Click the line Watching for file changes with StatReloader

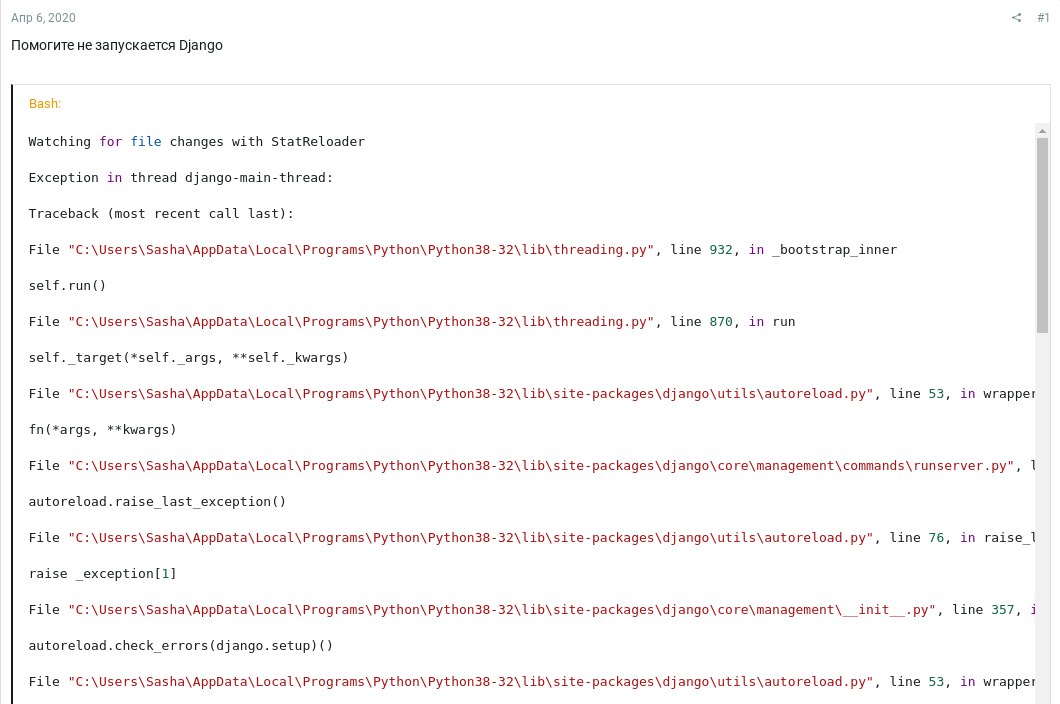[197, 141]
